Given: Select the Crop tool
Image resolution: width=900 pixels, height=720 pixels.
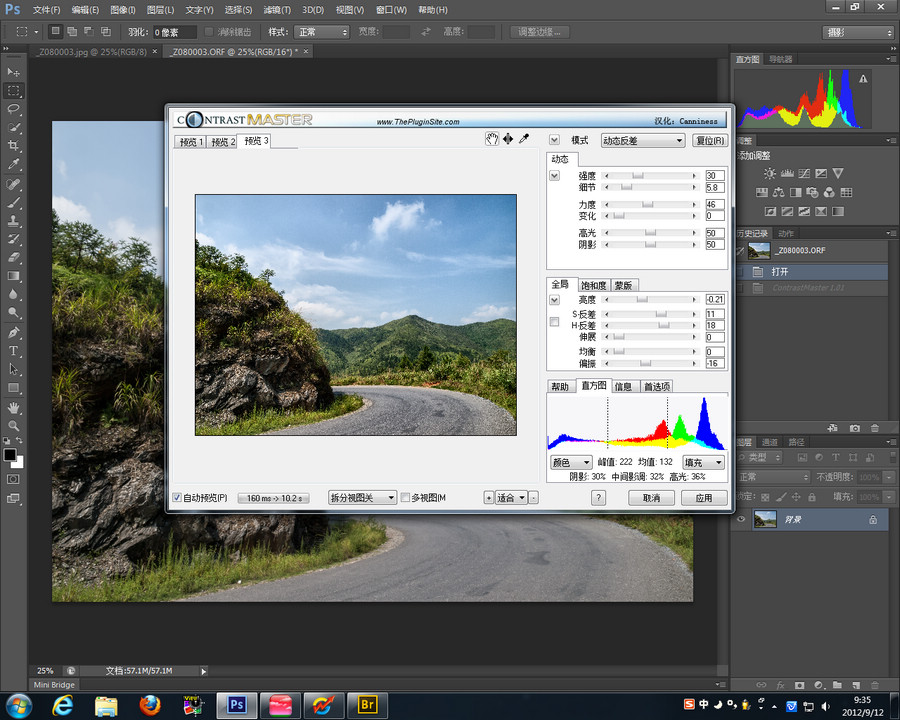Looking at the screenshot, I should point(14,146).
